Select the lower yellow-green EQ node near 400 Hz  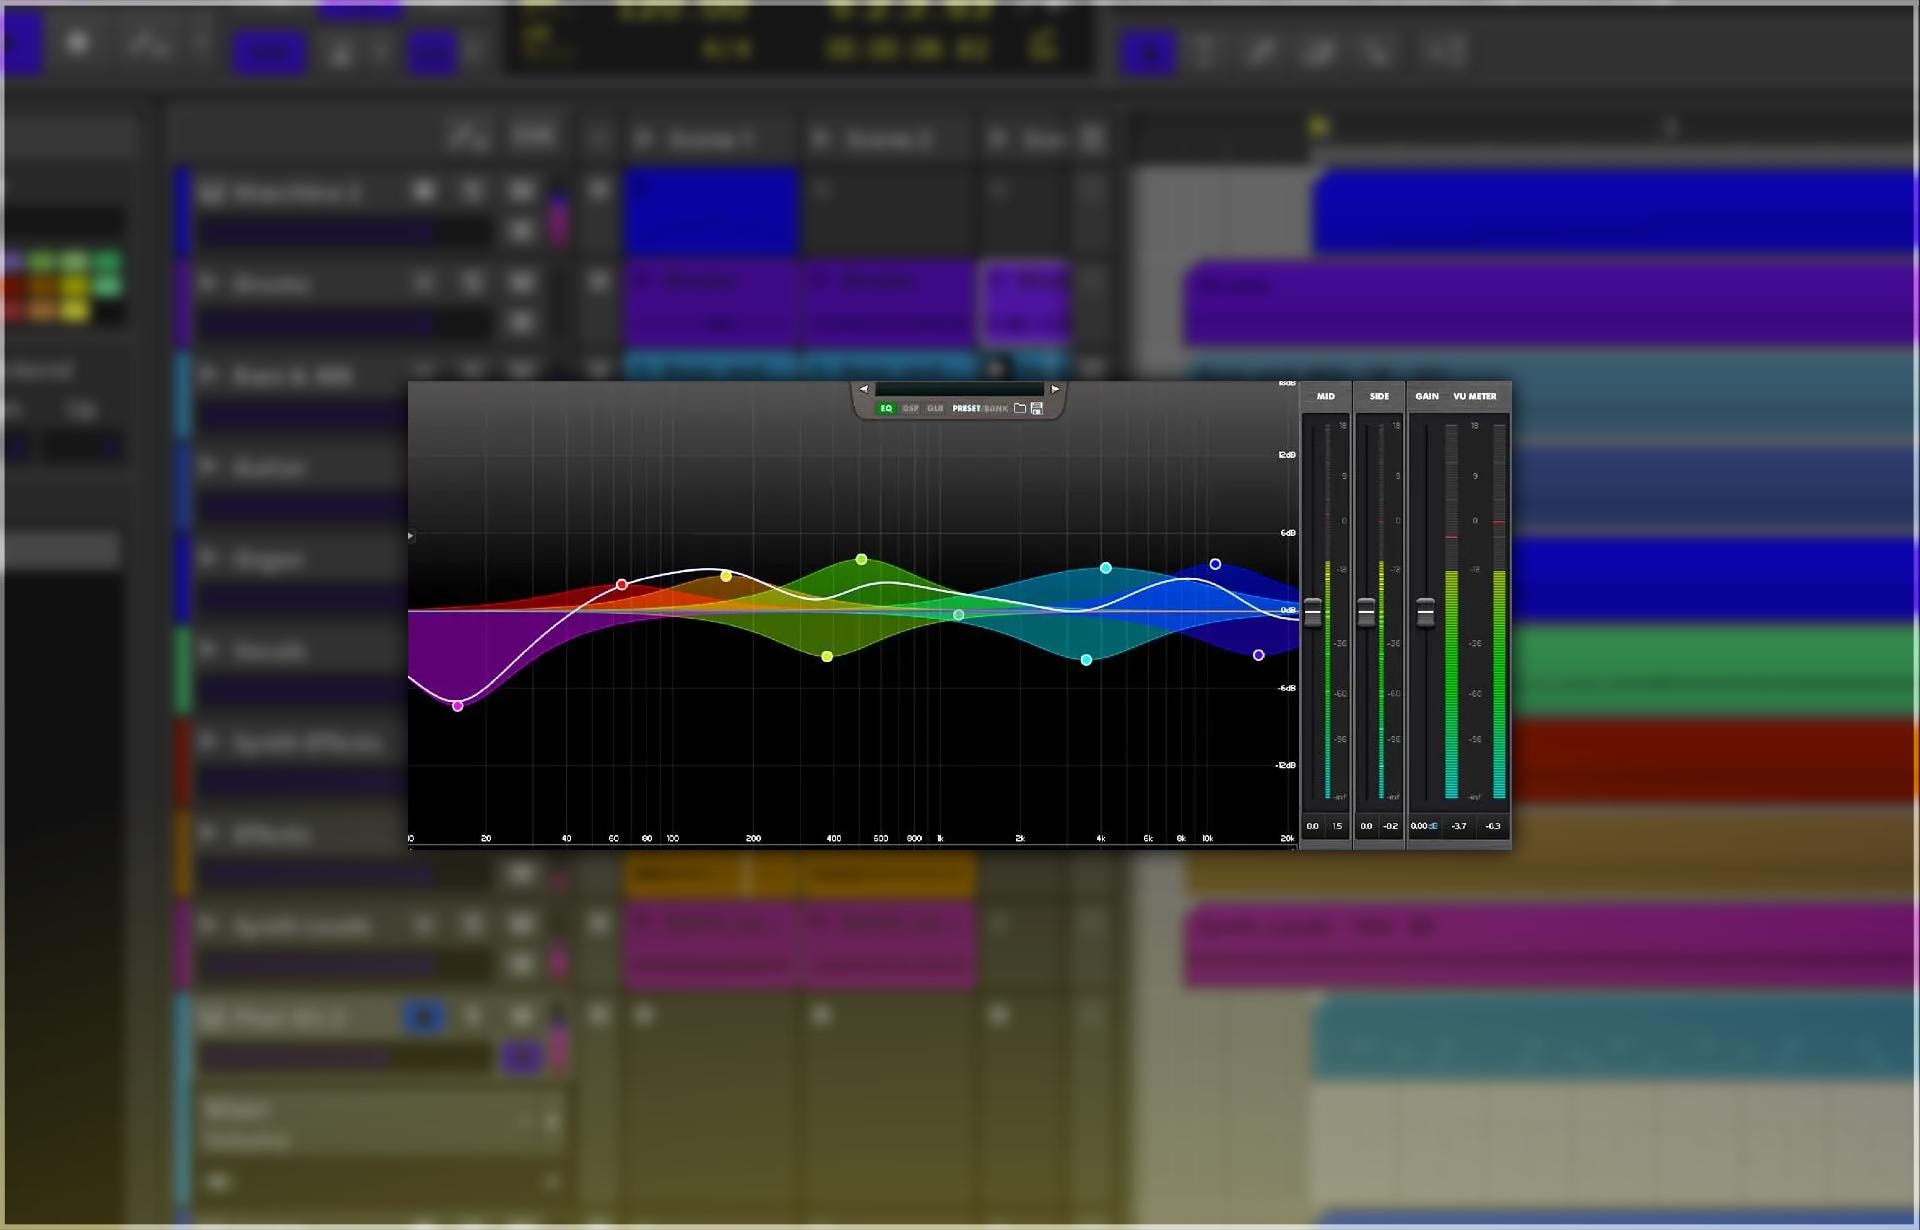pyautogui.click(x=827, y=656)
